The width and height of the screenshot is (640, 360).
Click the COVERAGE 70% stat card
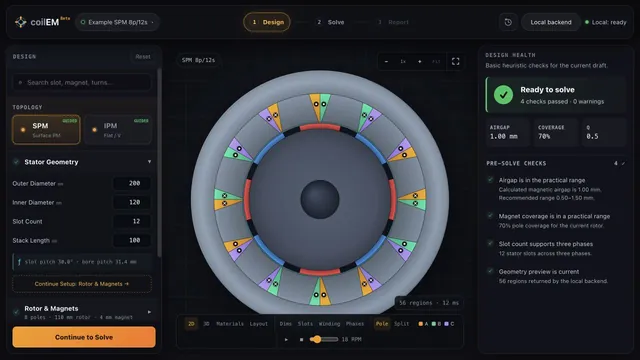tap(556, 132)
